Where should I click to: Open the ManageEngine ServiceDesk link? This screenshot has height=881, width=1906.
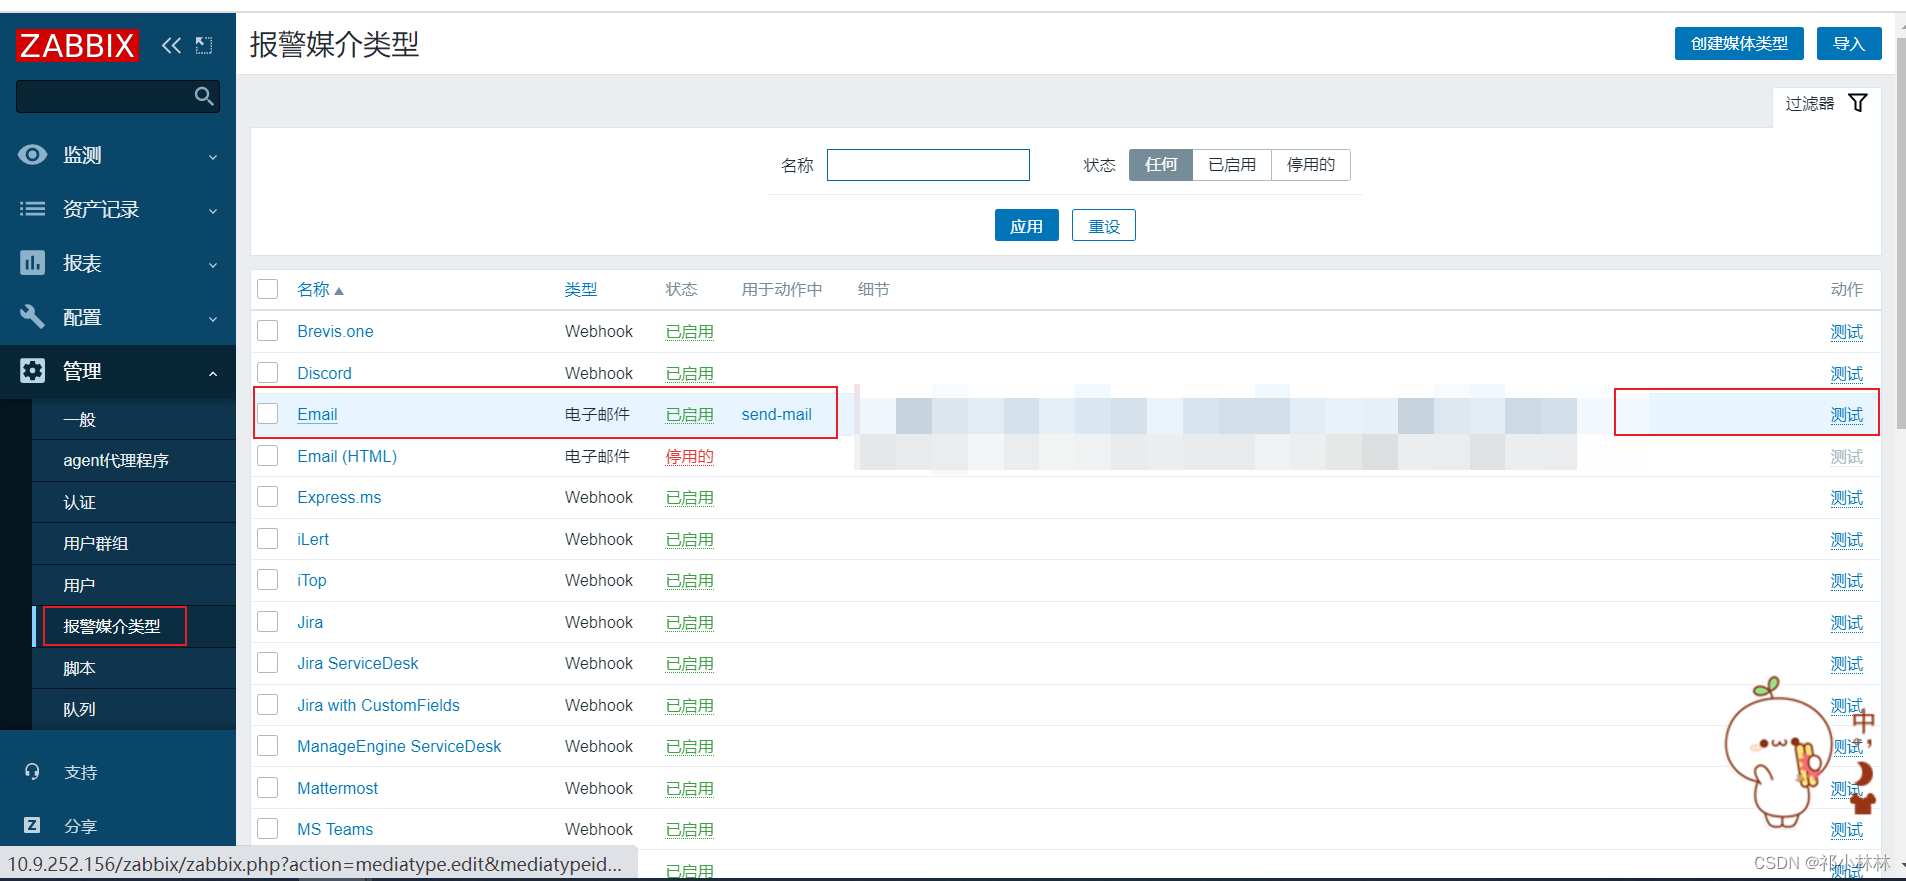click(x=399, y=746)
